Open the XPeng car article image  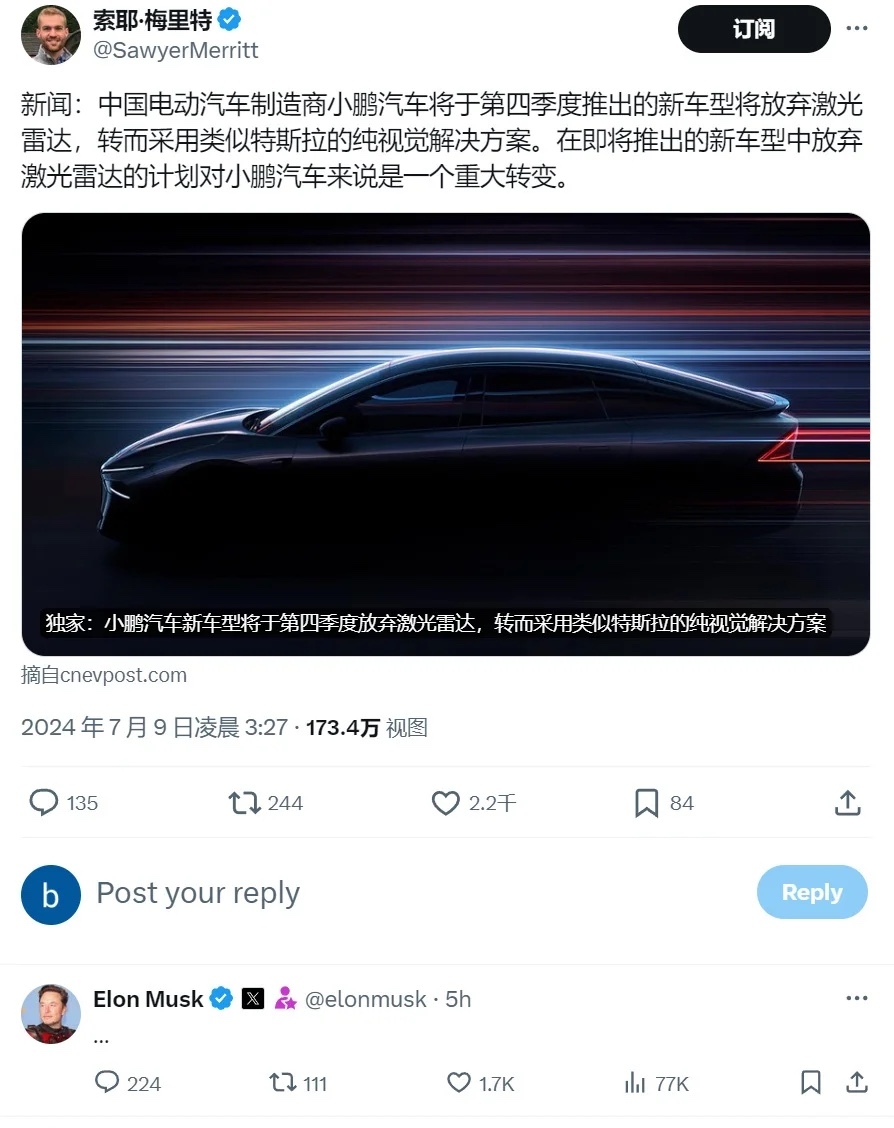pyautogui.click(x=446, y=434)
